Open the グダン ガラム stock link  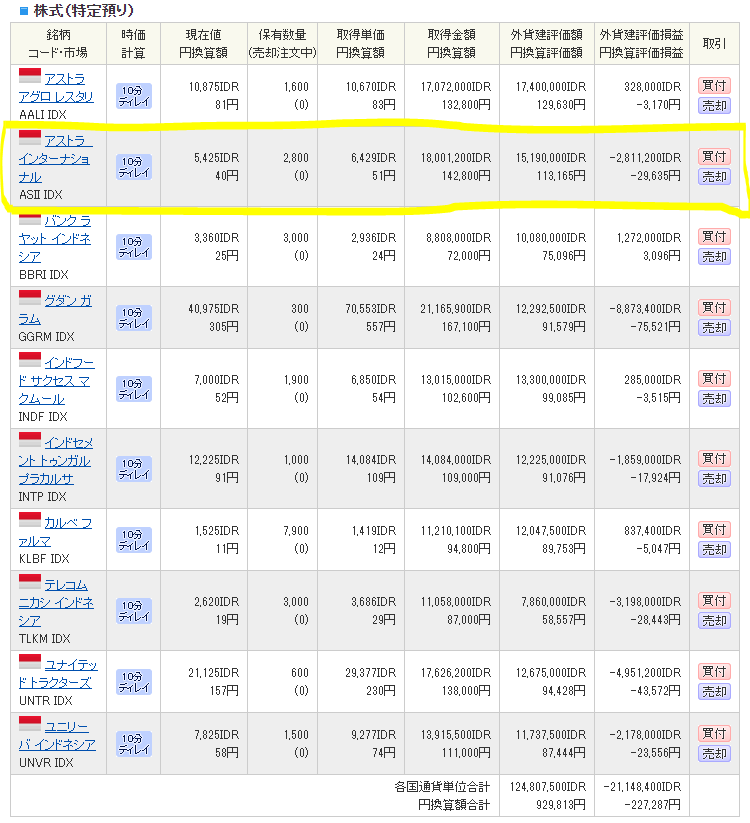point(67,301)
